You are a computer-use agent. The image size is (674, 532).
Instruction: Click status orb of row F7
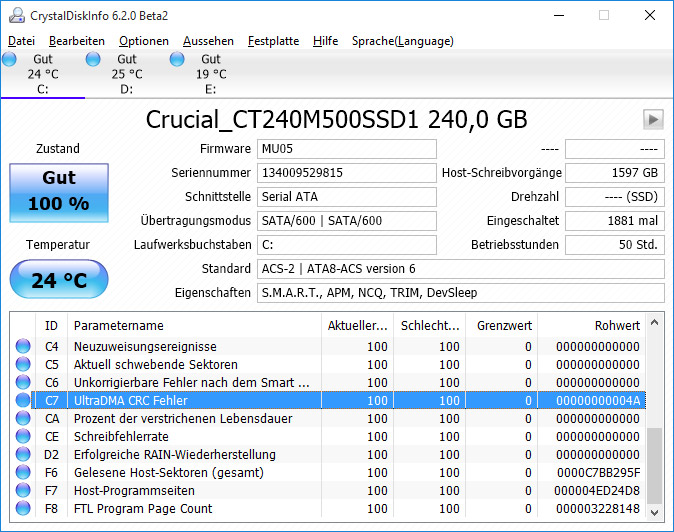[x=23, y=490]
